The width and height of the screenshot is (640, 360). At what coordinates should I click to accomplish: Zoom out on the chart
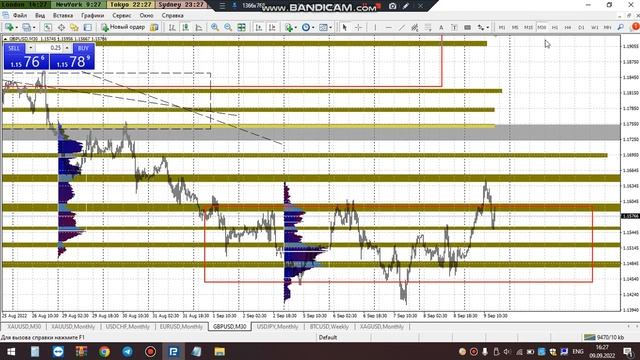(x=228, y=27)
